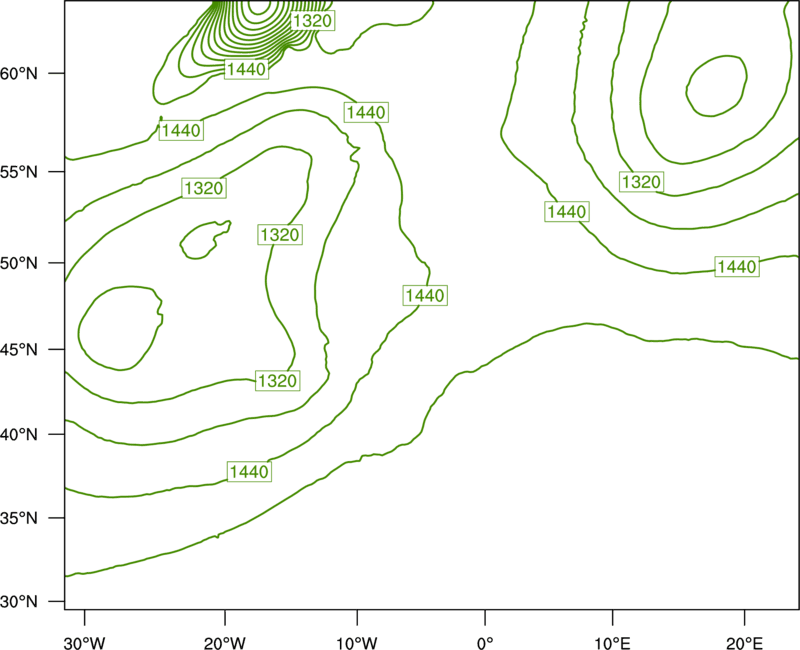Click the small closed contour near 59°N 18°E
Viewport: 800px width, 650px height.
(x=717, y=86)
